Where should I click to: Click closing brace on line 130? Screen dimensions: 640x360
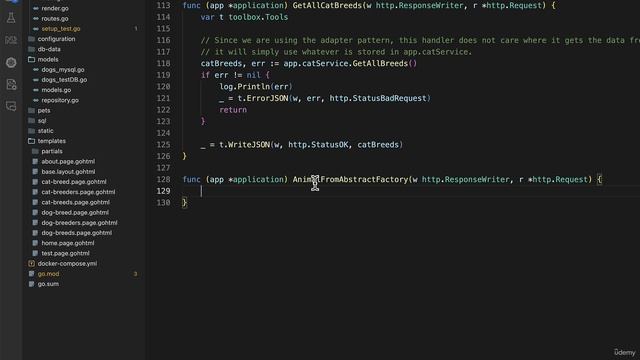184,203
